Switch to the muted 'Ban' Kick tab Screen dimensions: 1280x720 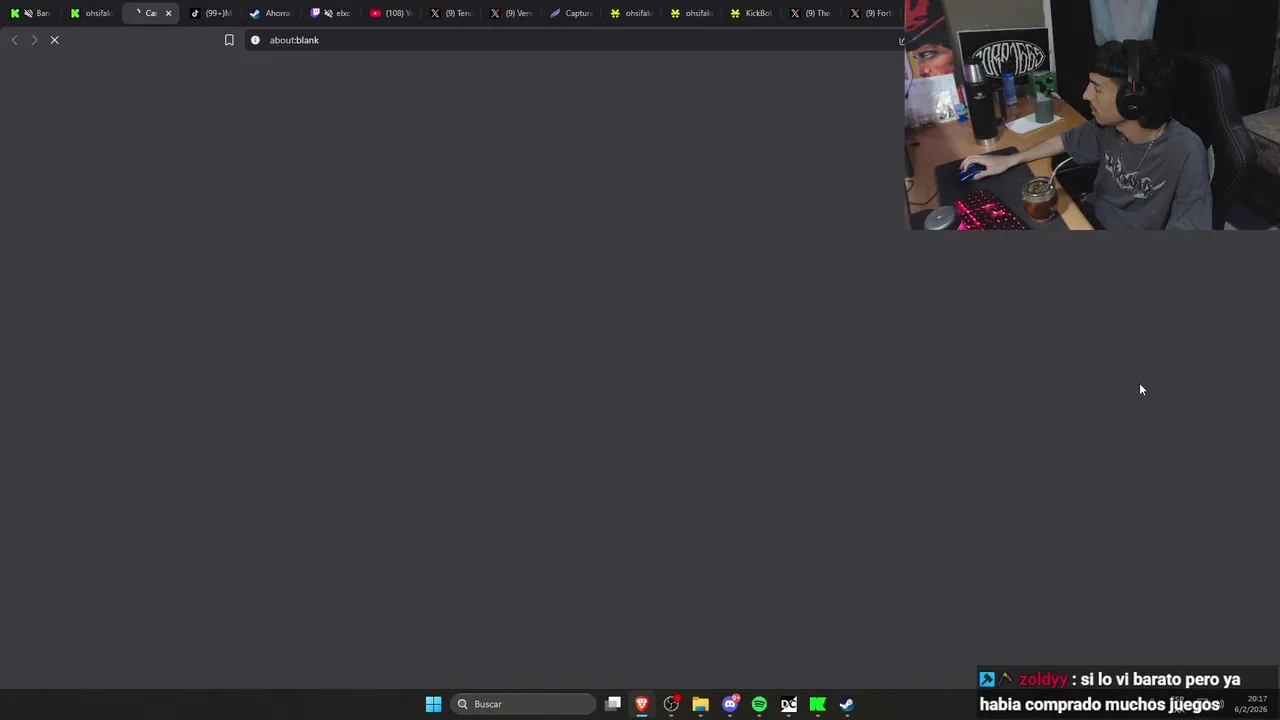pyautogui.click(x=30, y=13)
